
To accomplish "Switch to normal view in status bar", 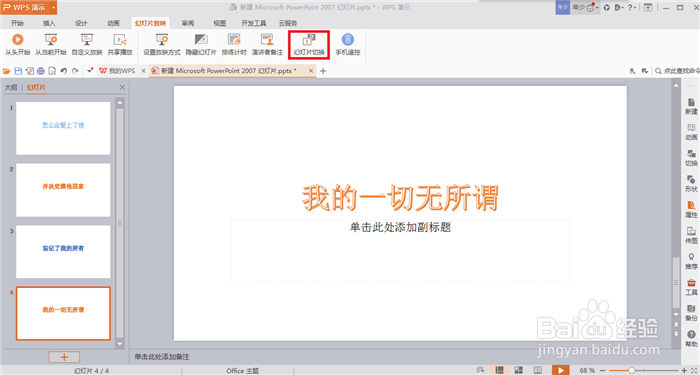I will [500, 370].
